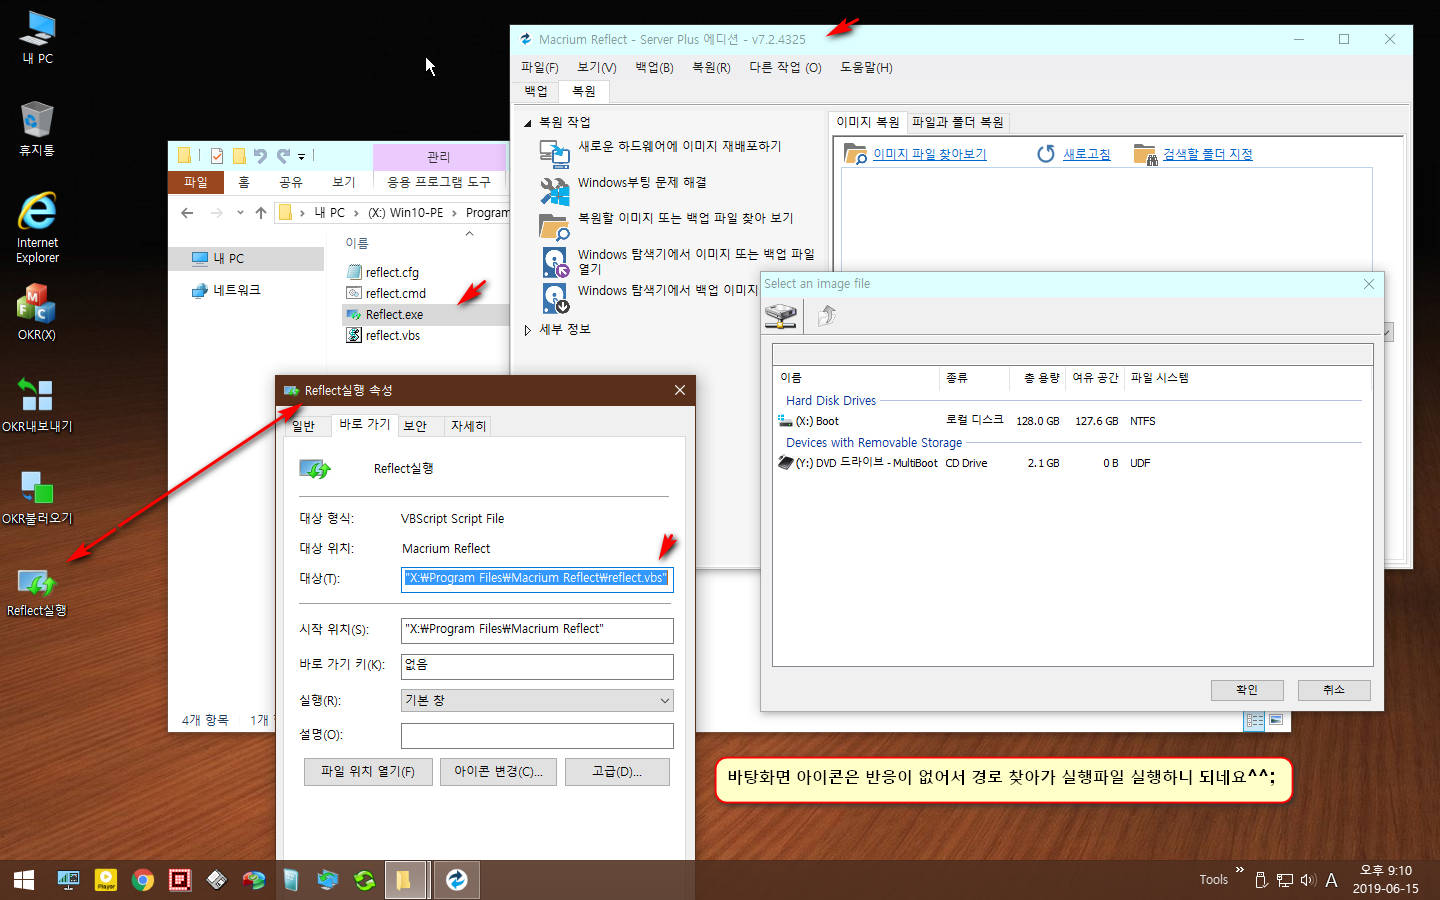Expand the taskbar Tools toolbar chevron
Image resolution: width=1440 pixels, height=900 pixels.
[1240, 870]
